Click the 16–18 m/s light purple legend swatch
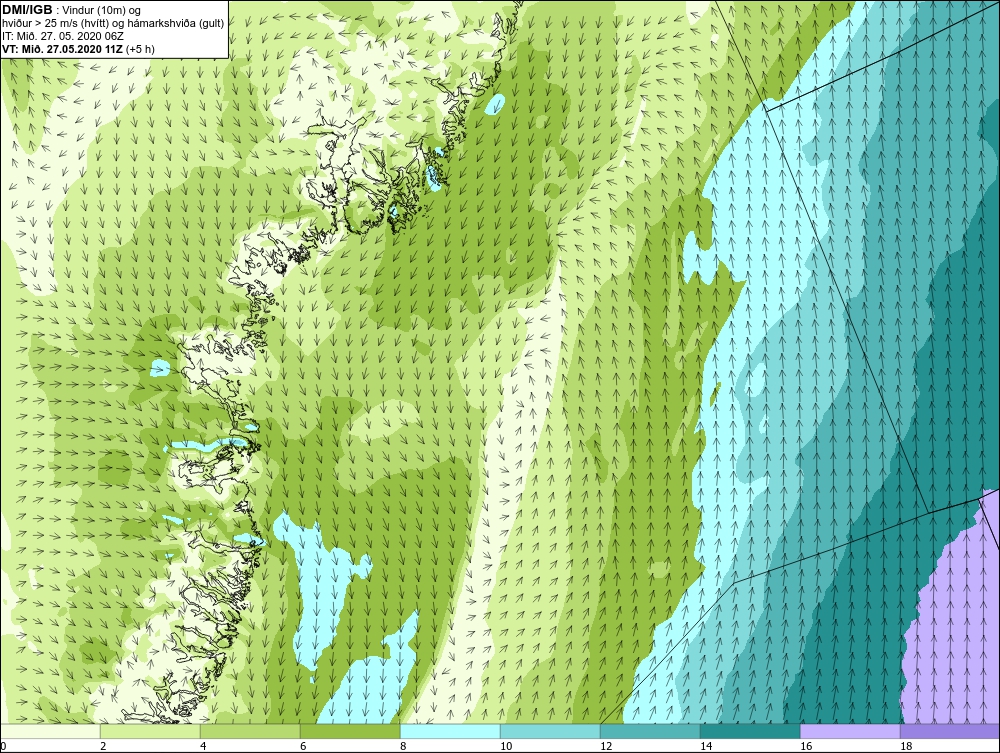 (x=850, y=731)
